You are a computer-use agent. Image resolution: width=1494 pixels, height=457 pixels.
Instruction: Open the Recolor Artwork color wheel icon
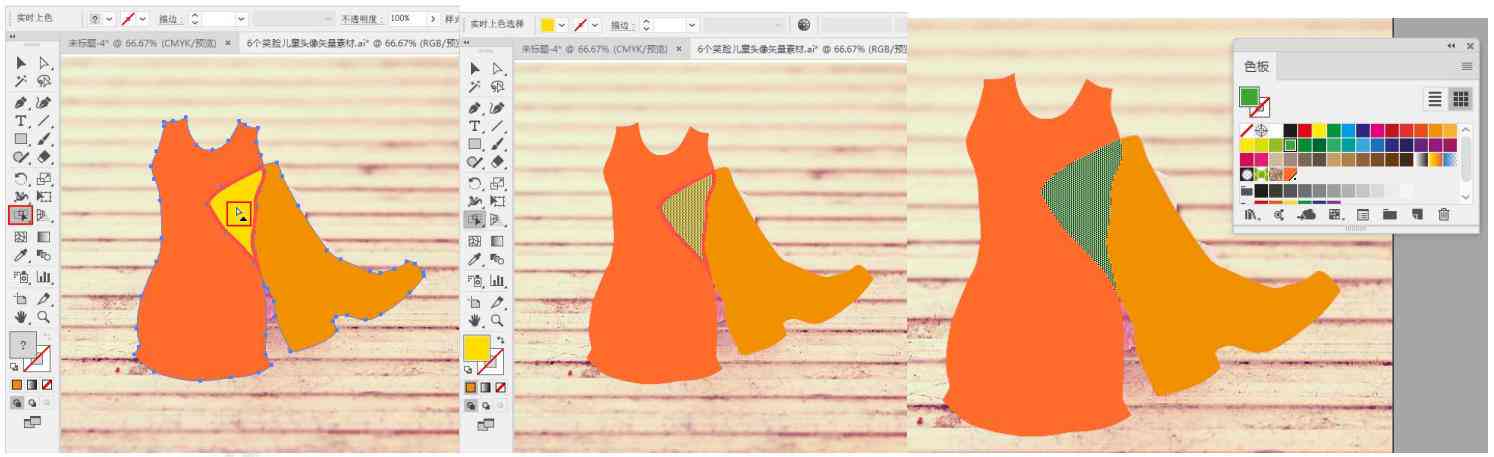pos(804,24)
